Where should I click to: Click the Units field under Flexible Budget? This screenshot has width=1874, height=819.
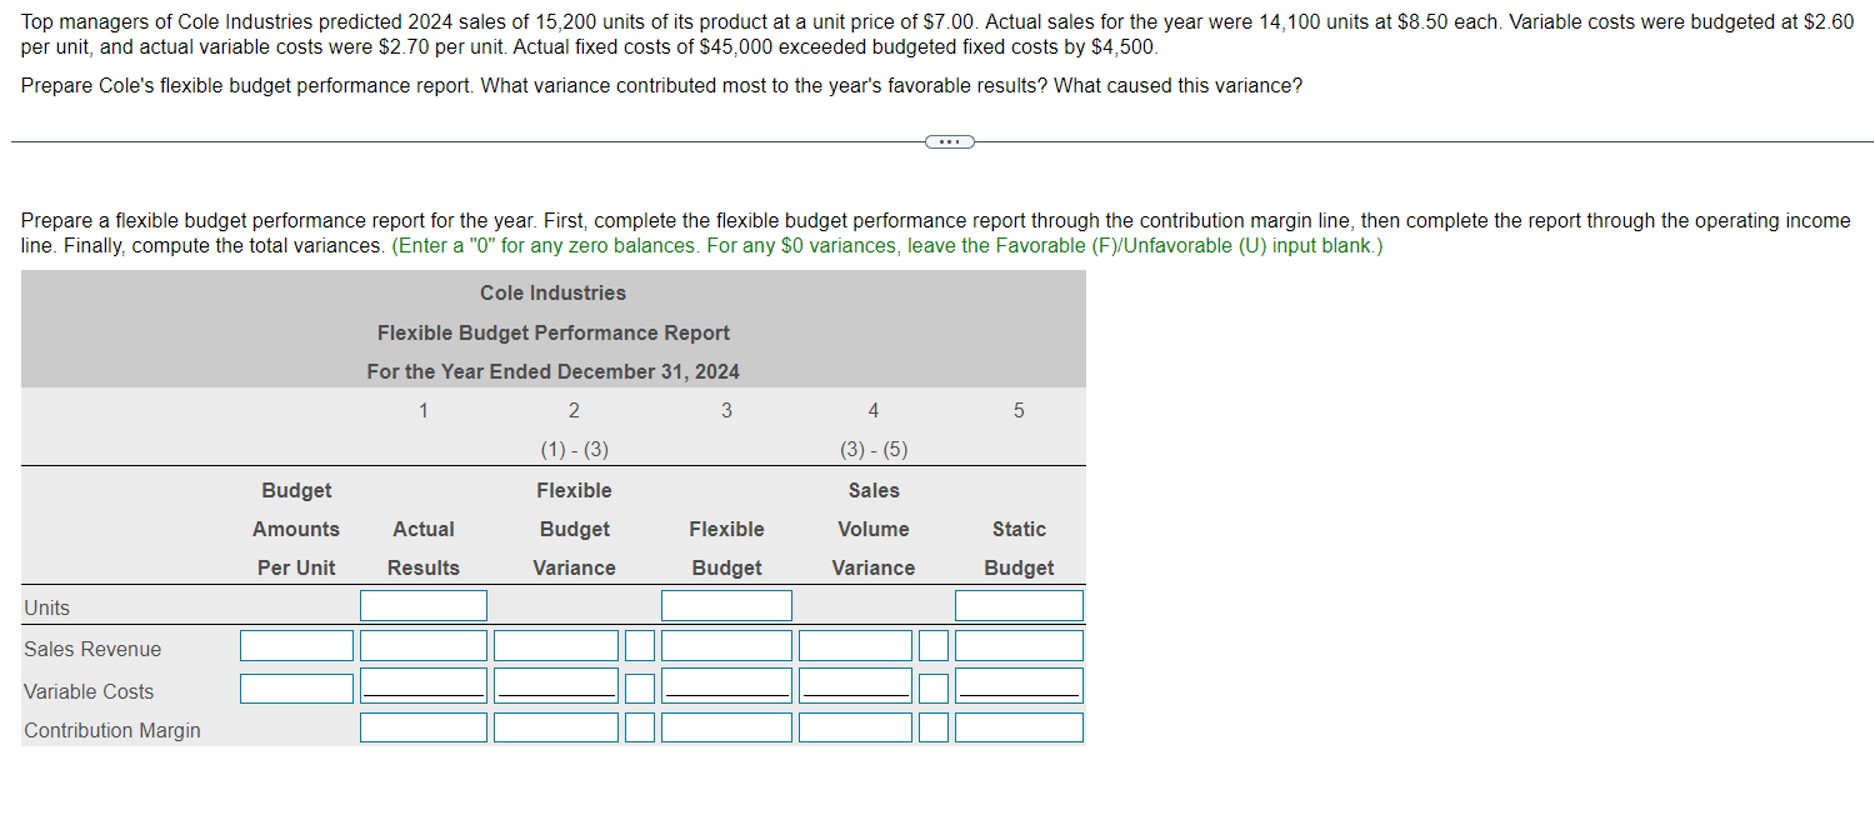pos(726,605)
